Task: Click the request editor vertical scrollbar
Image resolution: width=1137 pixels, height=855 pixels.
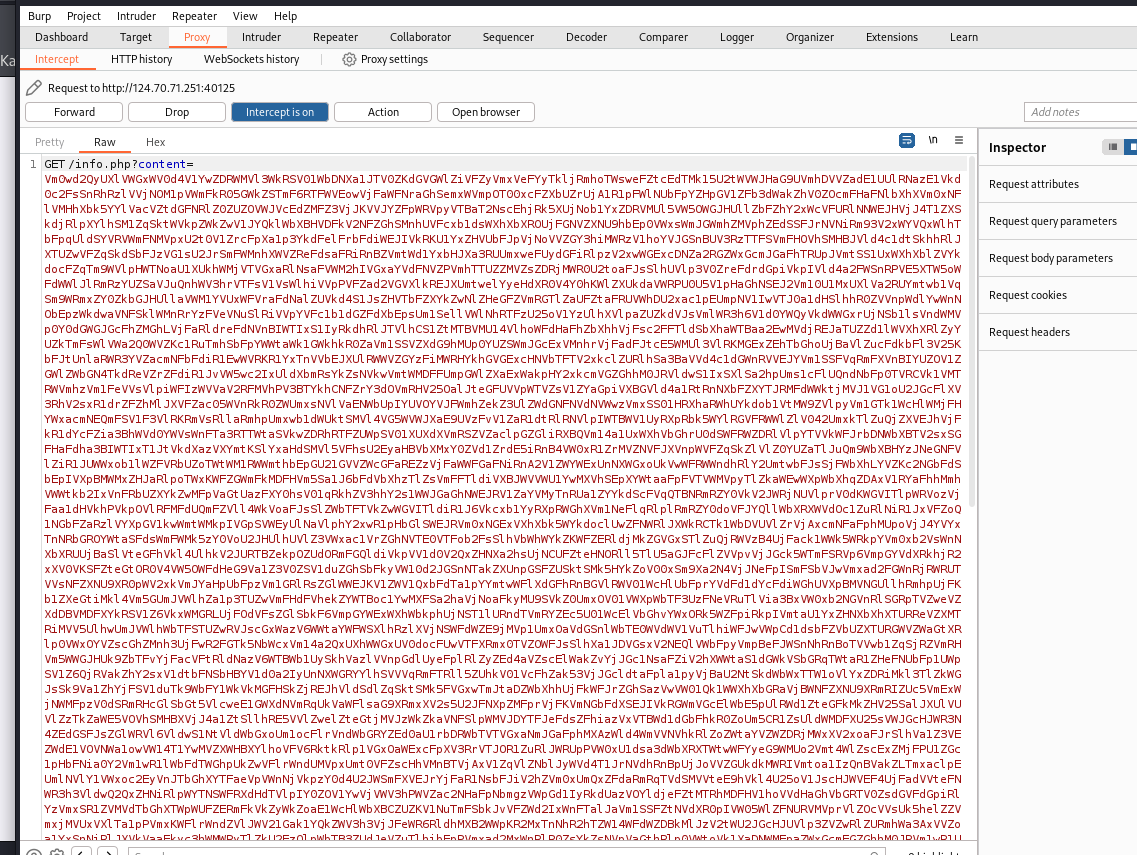Action: (972, 332)
